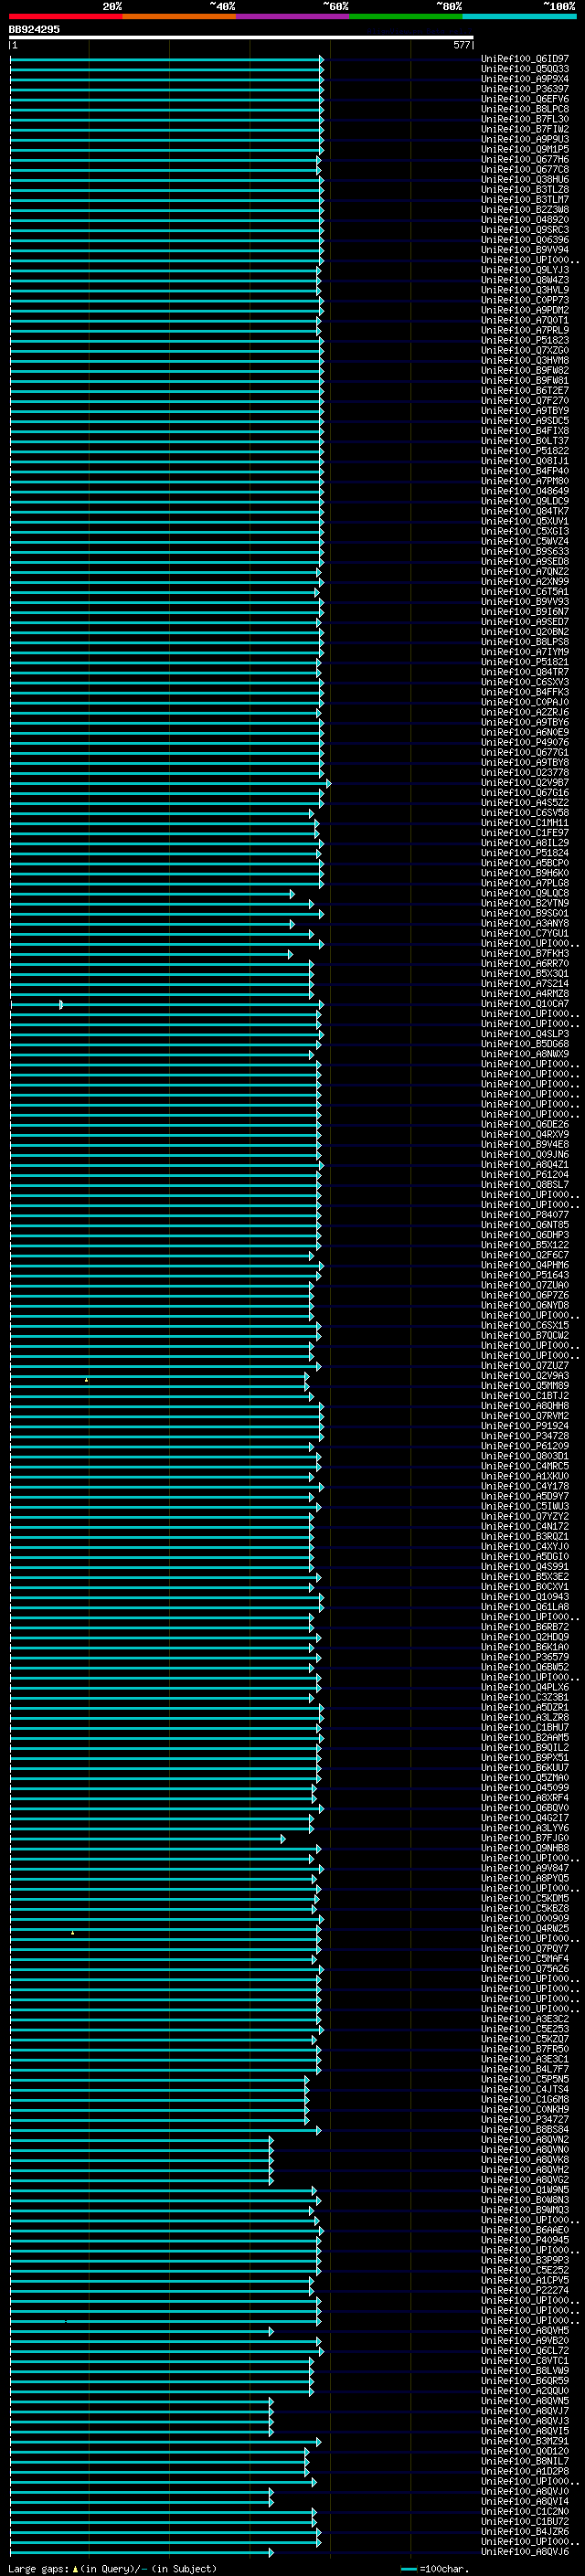This screenshot has height=2576, width=585.
Task: Choose hit UniRef100_P61204
Action: pyautogui.click(x=525, y=1175)
